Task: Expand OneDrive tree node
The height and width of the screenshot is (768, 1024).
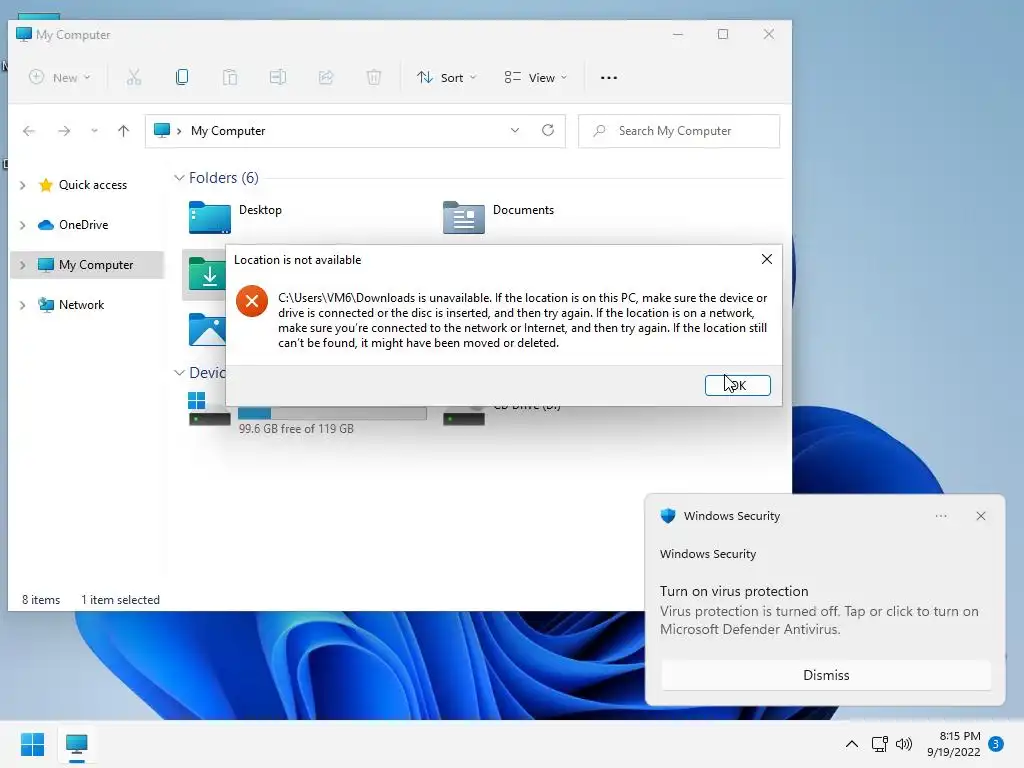Action: point(23,225)
